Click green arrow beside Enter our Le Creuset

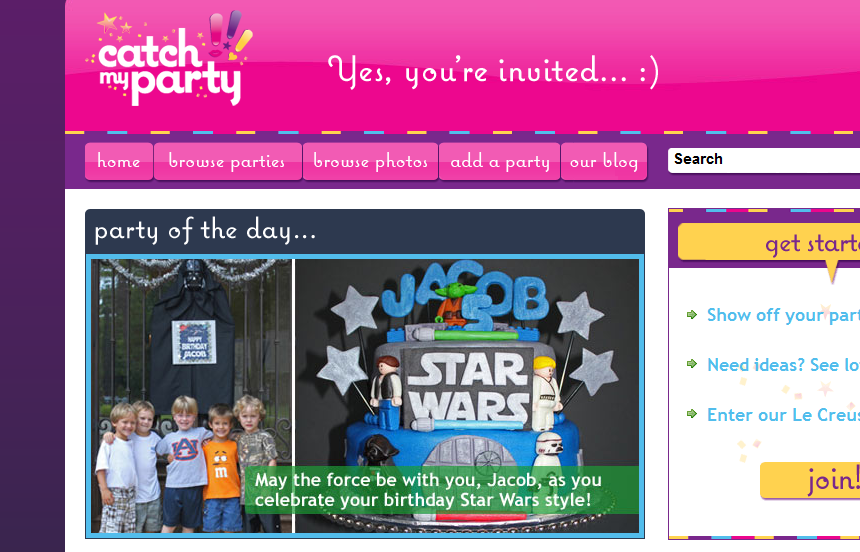[692, 413]
